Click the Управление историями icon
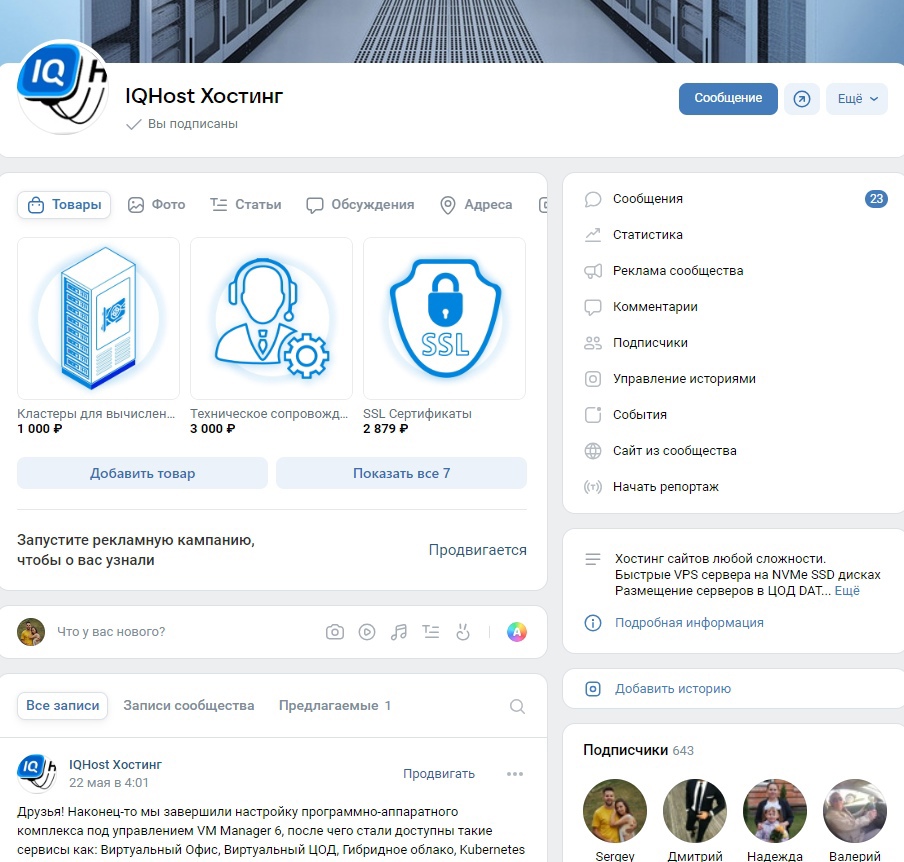 tap(593, 379)
